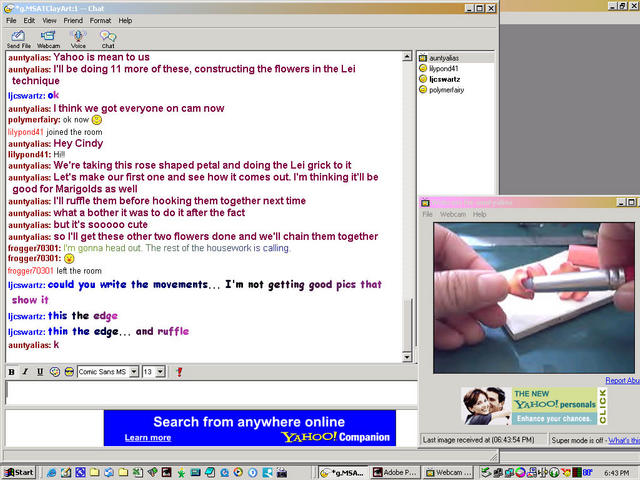Click the webcam video image
640x480 pixels.
coord(534,298)
